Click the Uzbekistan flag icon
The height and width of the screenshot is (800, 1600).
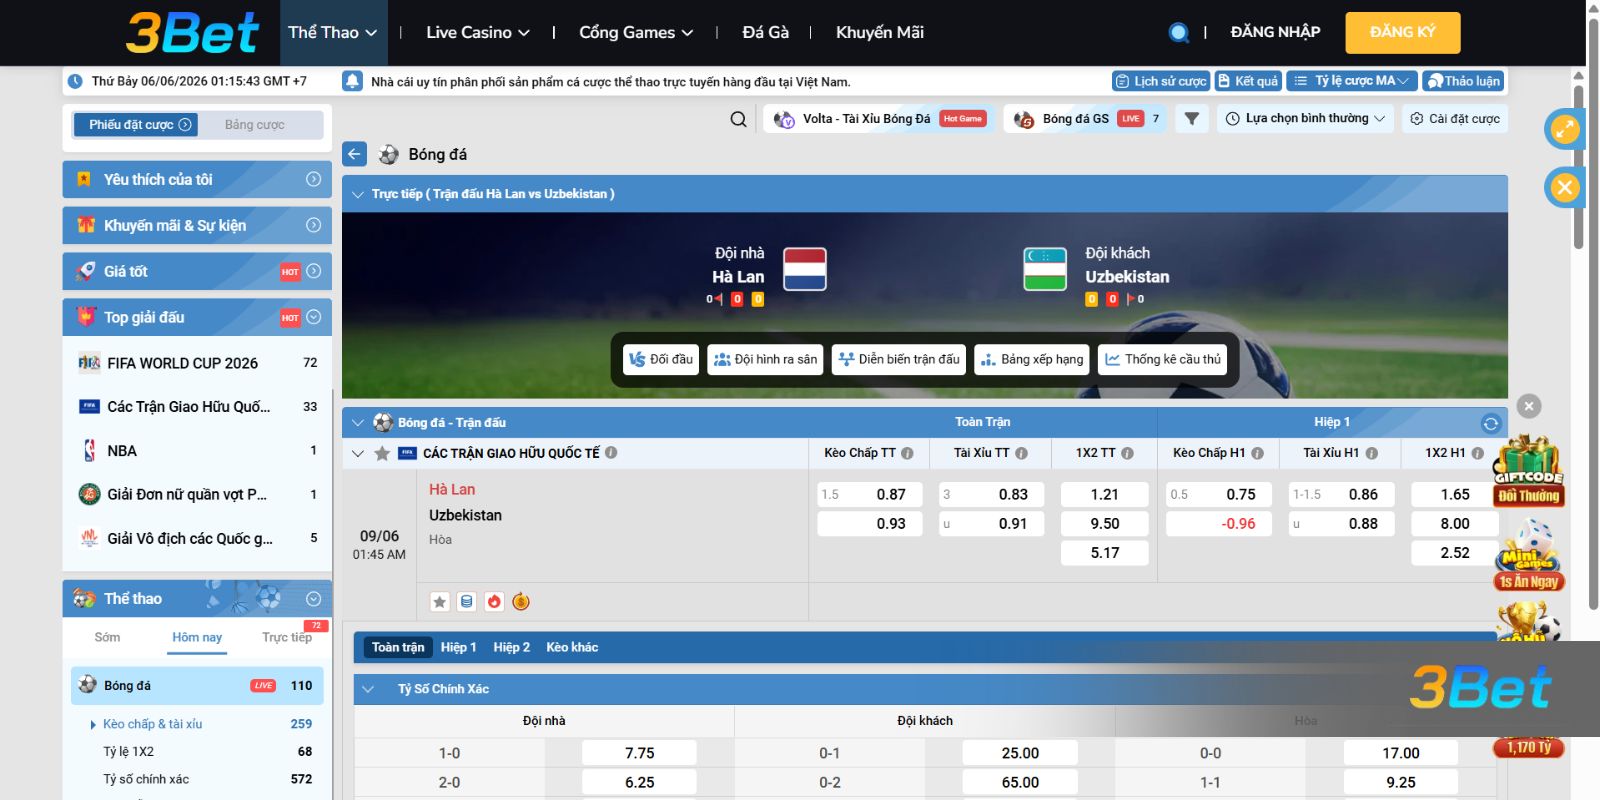(x=1045, y=269)
